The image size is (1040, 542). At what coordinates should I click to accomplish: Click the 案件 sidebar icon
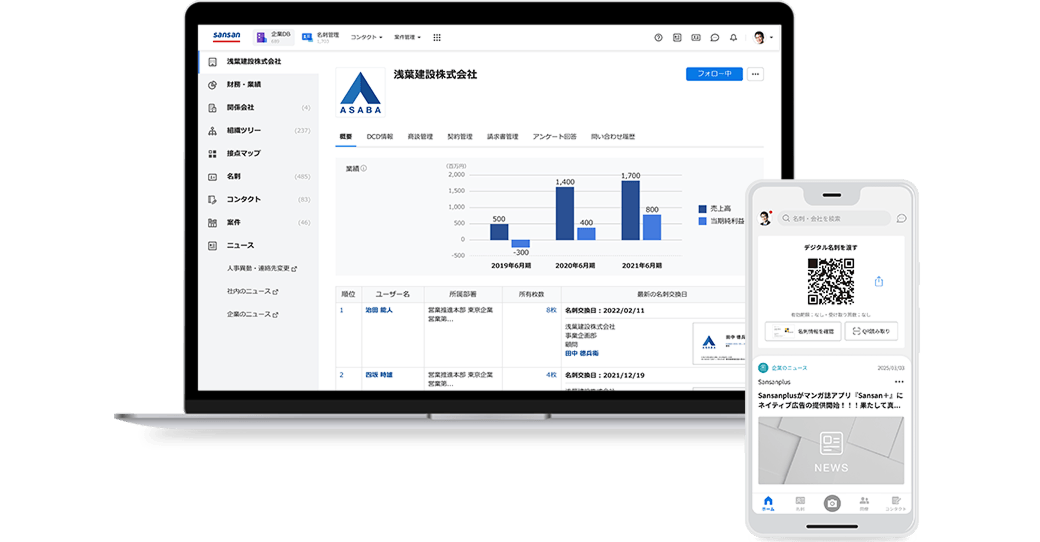tap(212, 222)
